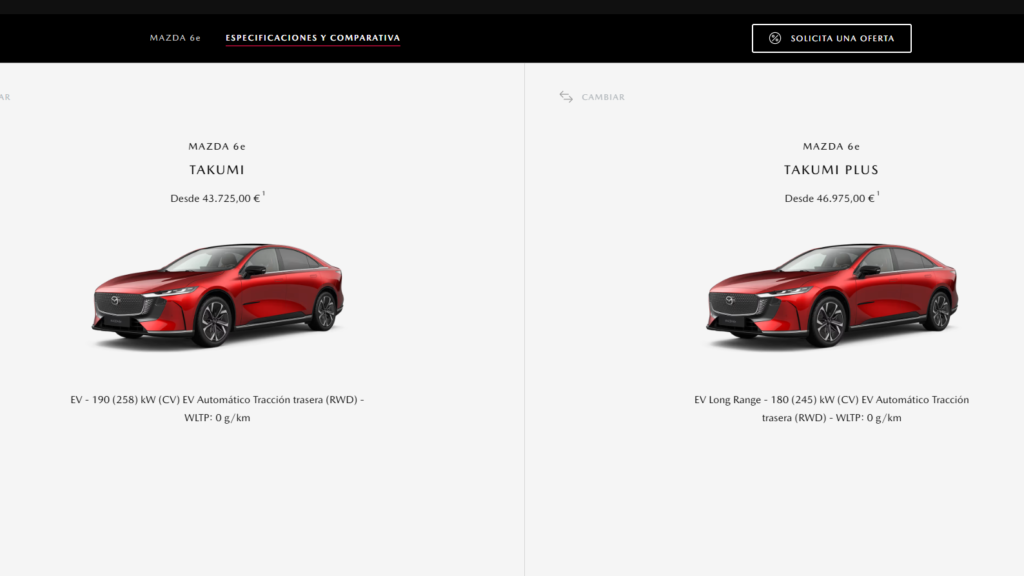This screenshot has width=1024, height=576.
Task: Open the Mazda 6e tab
Action: [175, 38]
